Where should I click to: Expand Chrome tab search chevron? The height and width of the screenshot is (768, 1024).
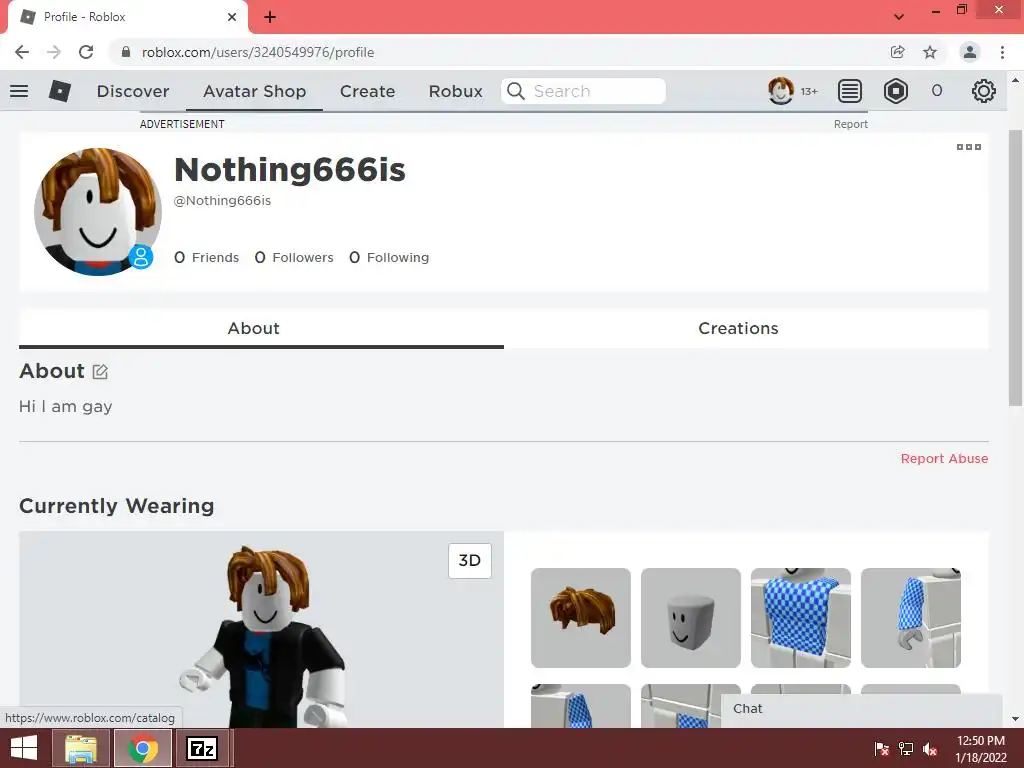click(899, 17)
